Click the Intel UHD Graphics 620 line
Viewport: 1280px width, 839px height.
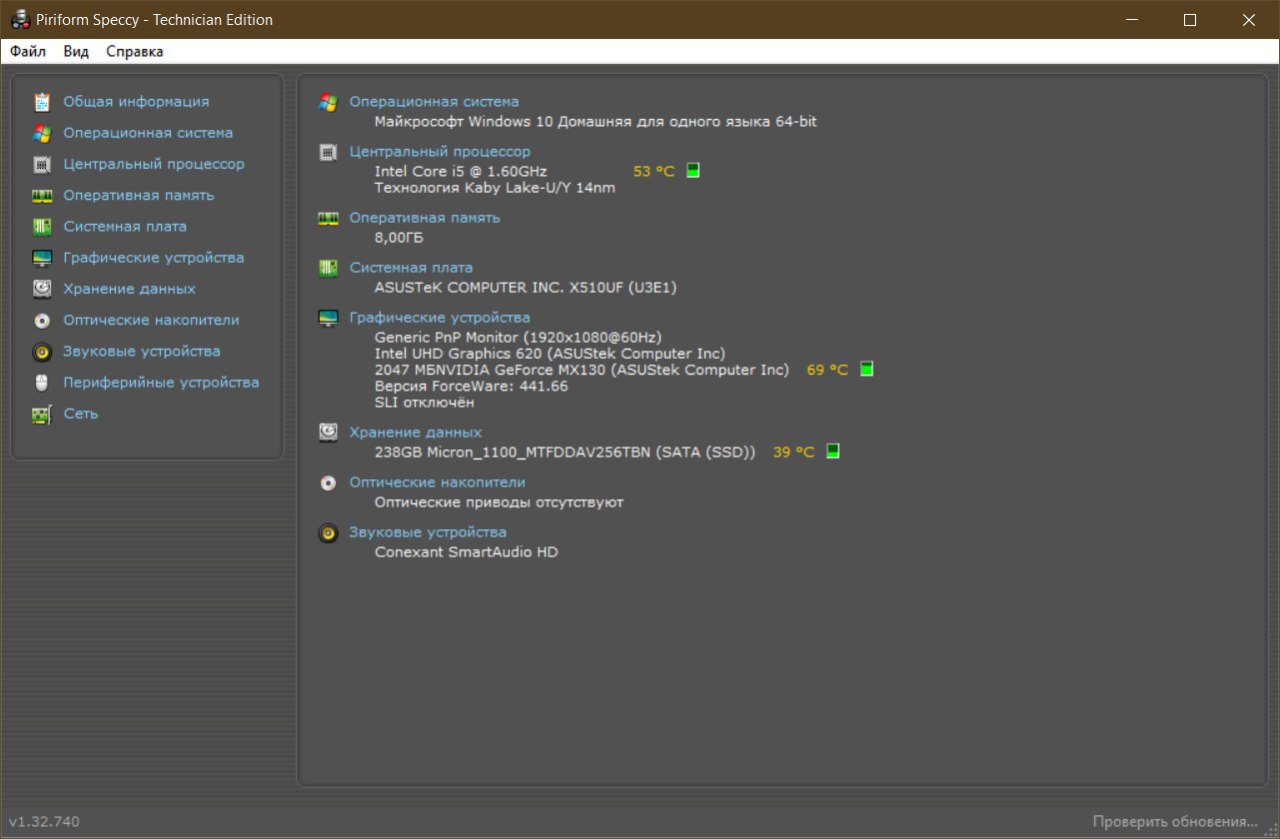tap(550, 353)
